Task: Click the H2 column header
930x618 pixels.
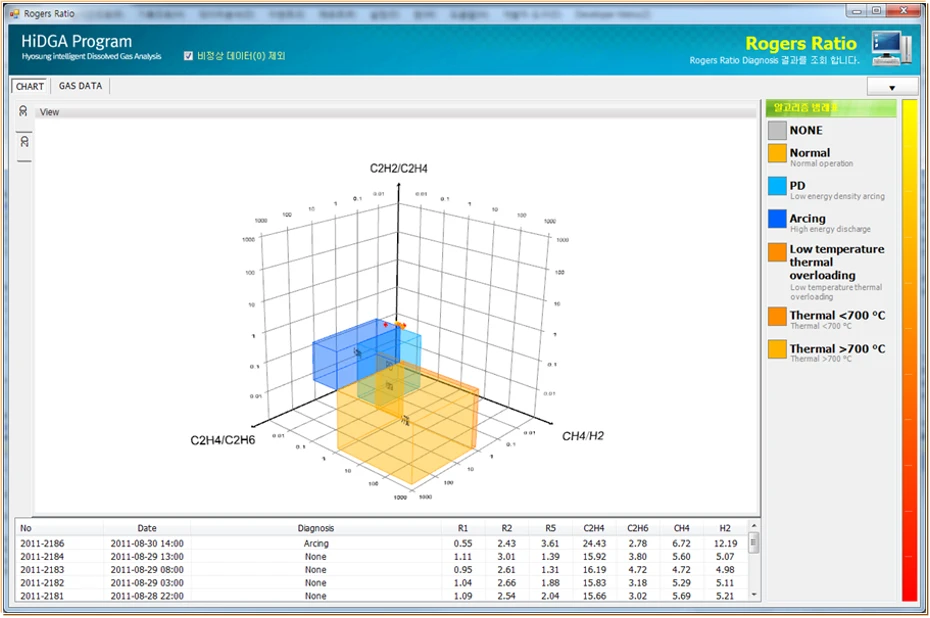Action: pos(725,528)
